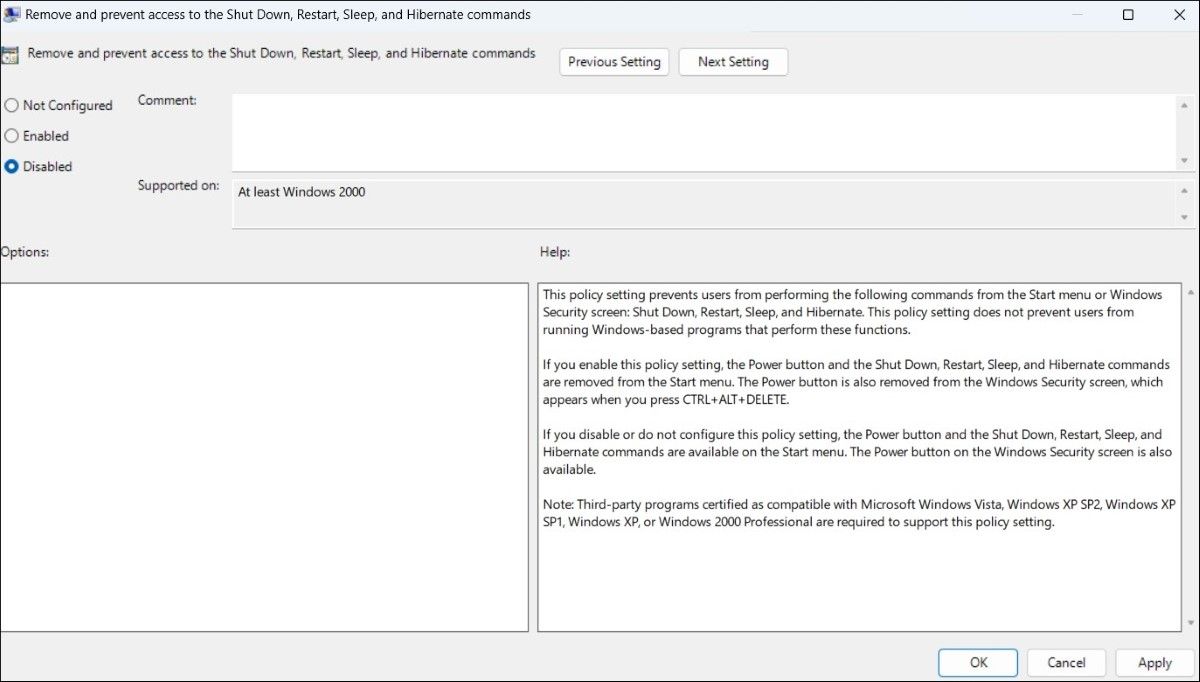Image resolution: width=1200 pixels, height=682 pixels.
Task: Click the Supported on scroll down arrow
Action: pyautogui.click(x=1186, y=219)
